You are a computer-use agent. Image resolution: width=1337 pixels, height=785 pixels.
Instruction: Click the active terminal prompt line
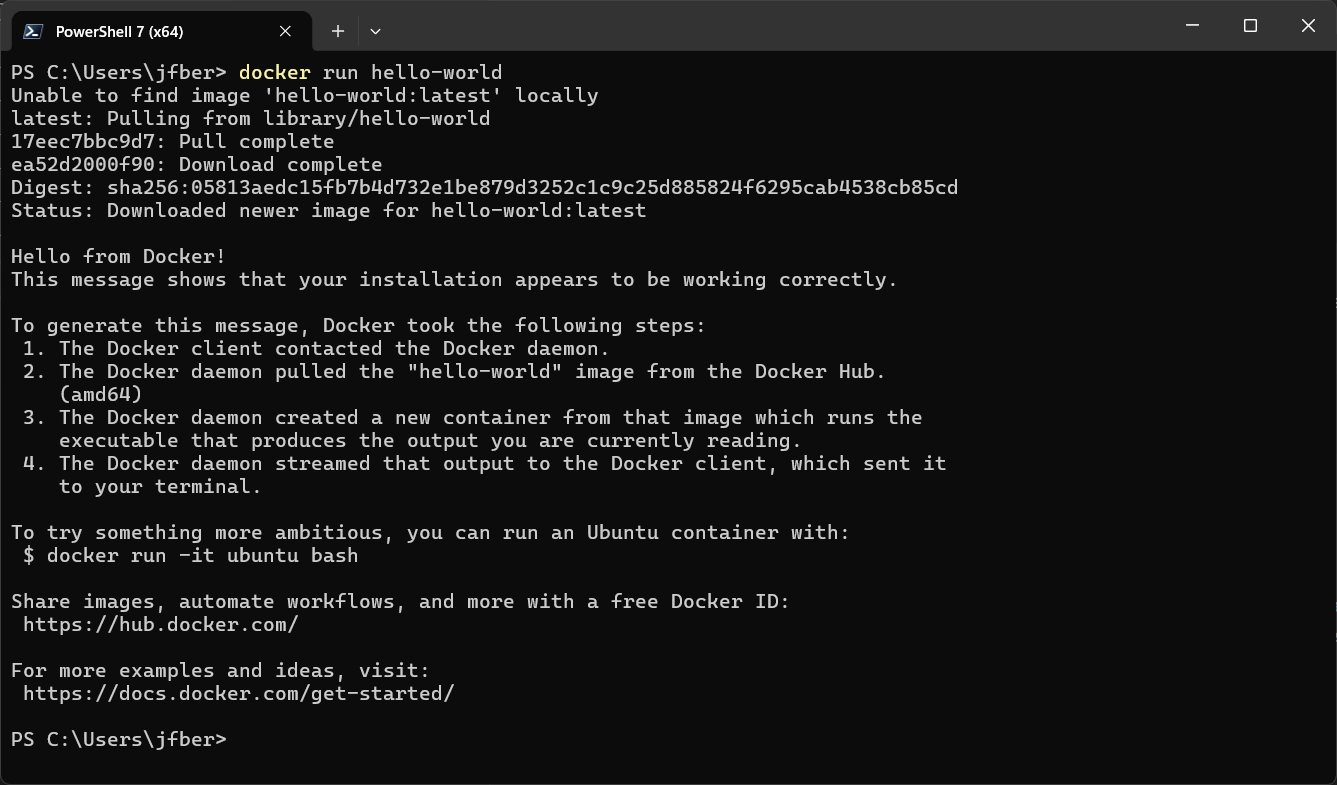click(118, 739)
